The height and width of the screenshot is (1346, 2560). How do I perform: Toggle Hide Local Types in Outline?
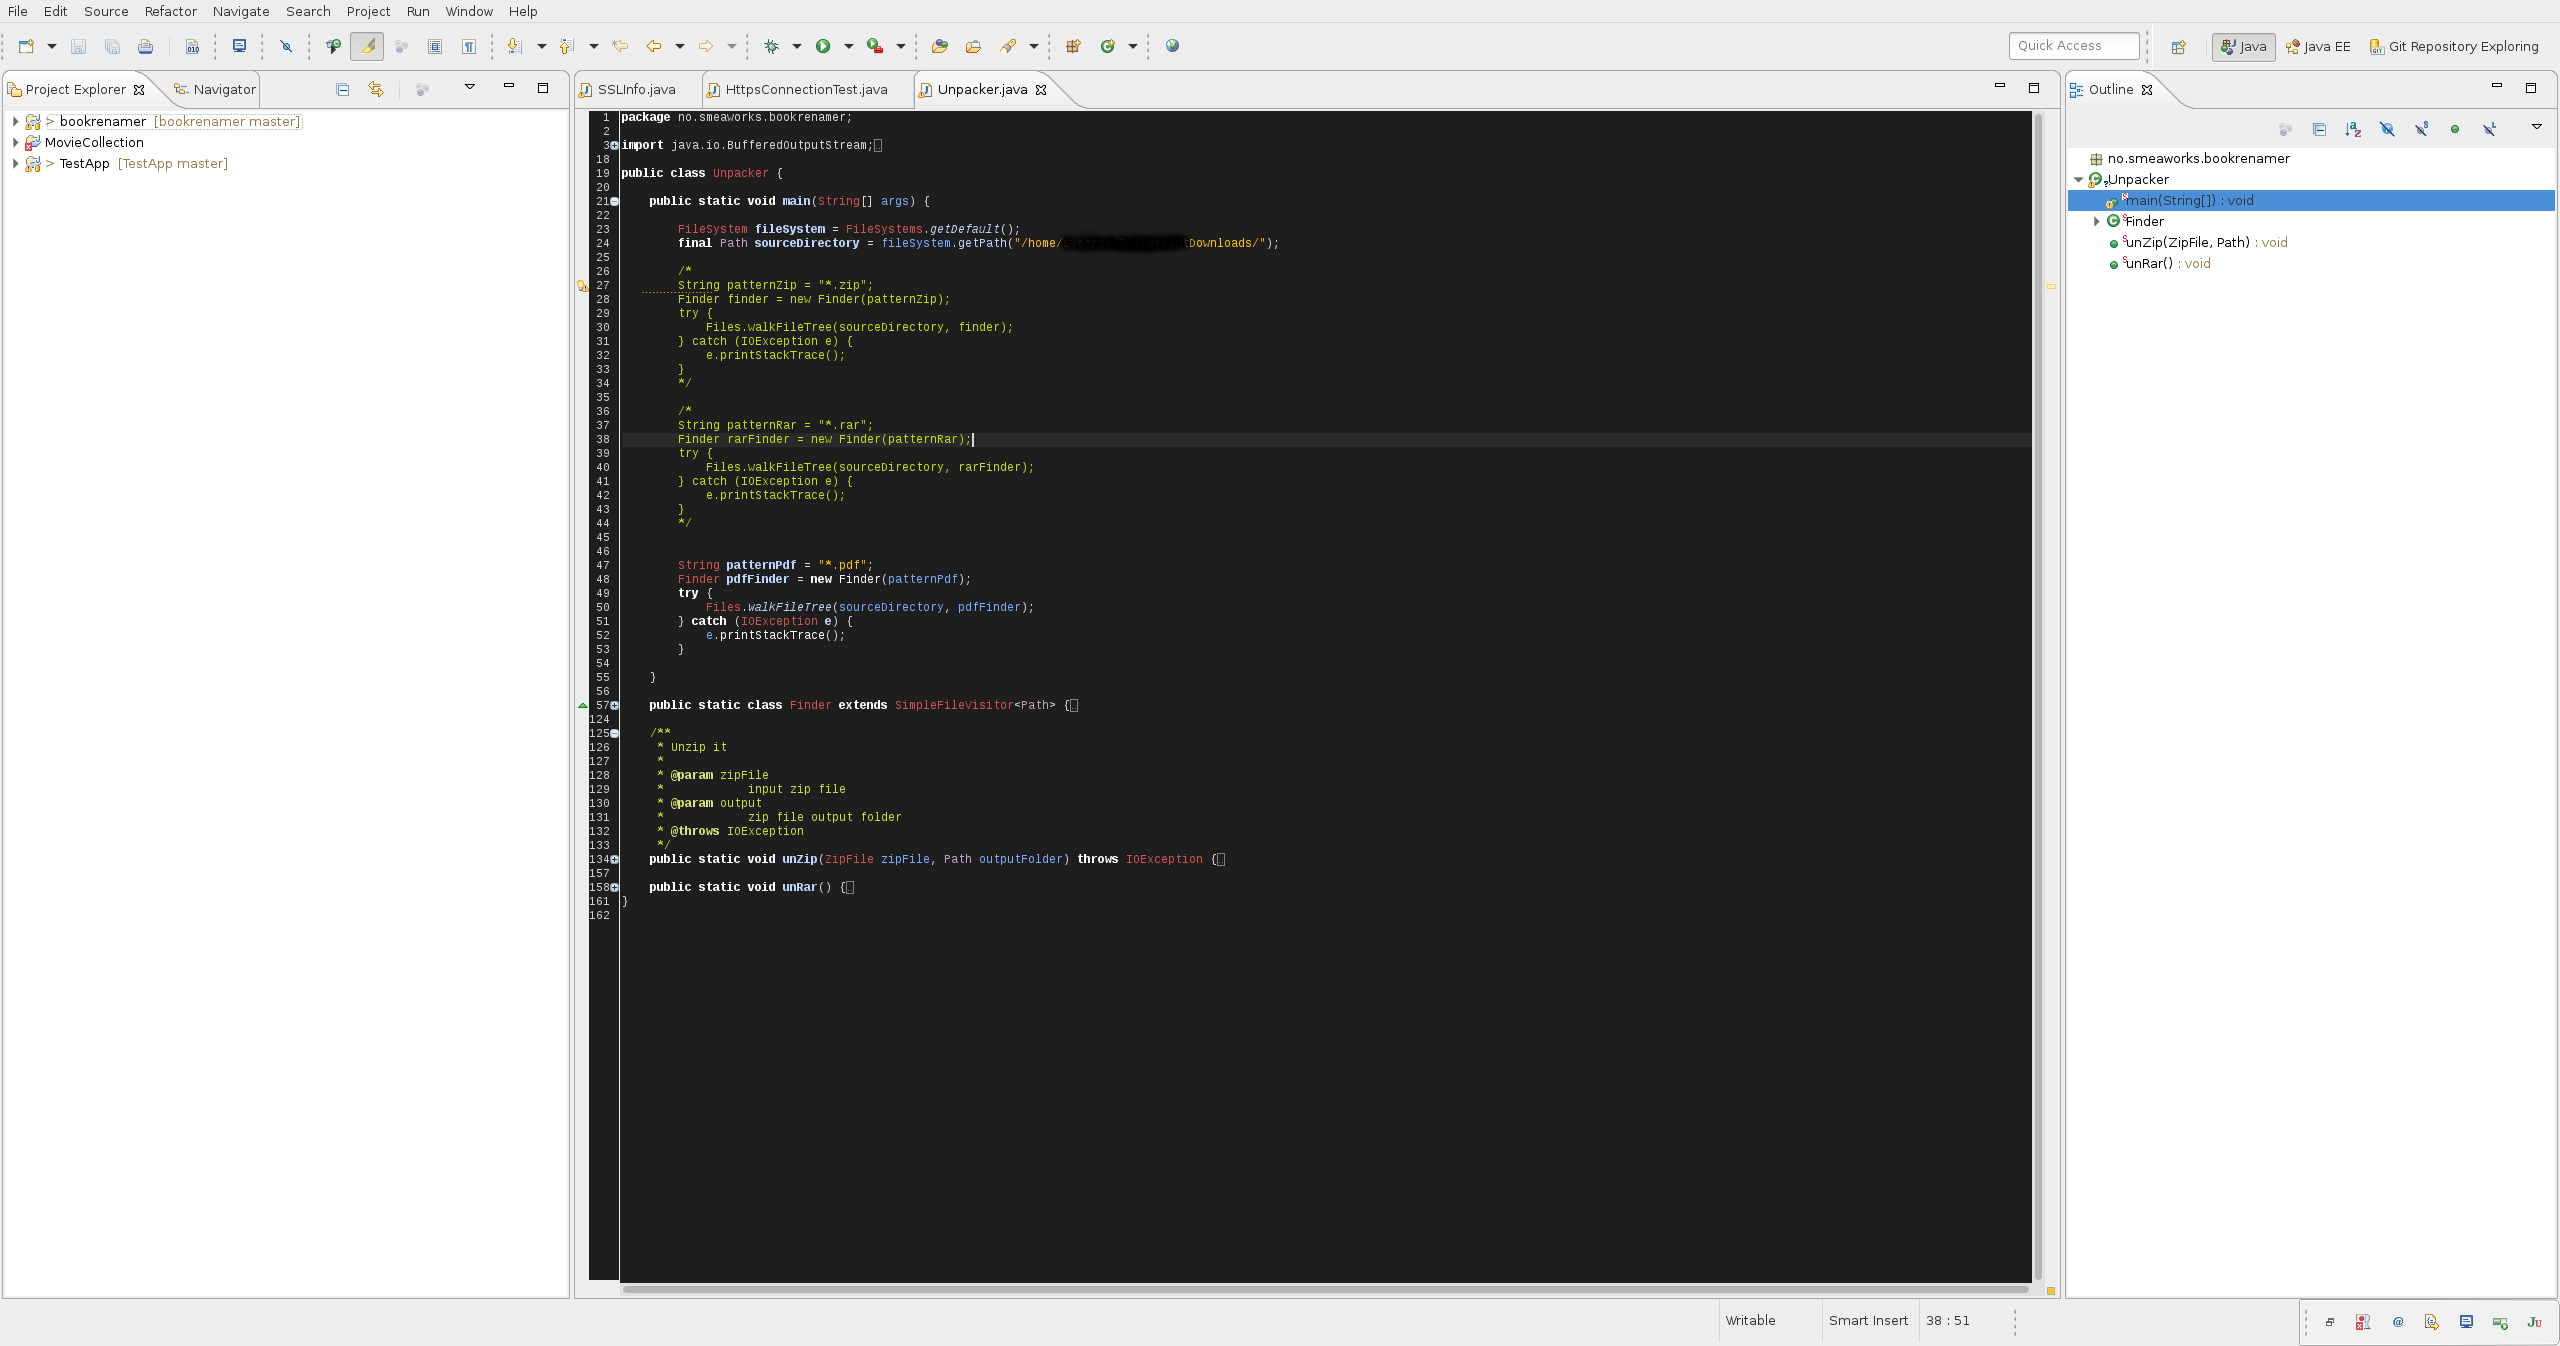[x=2489, y=129]
